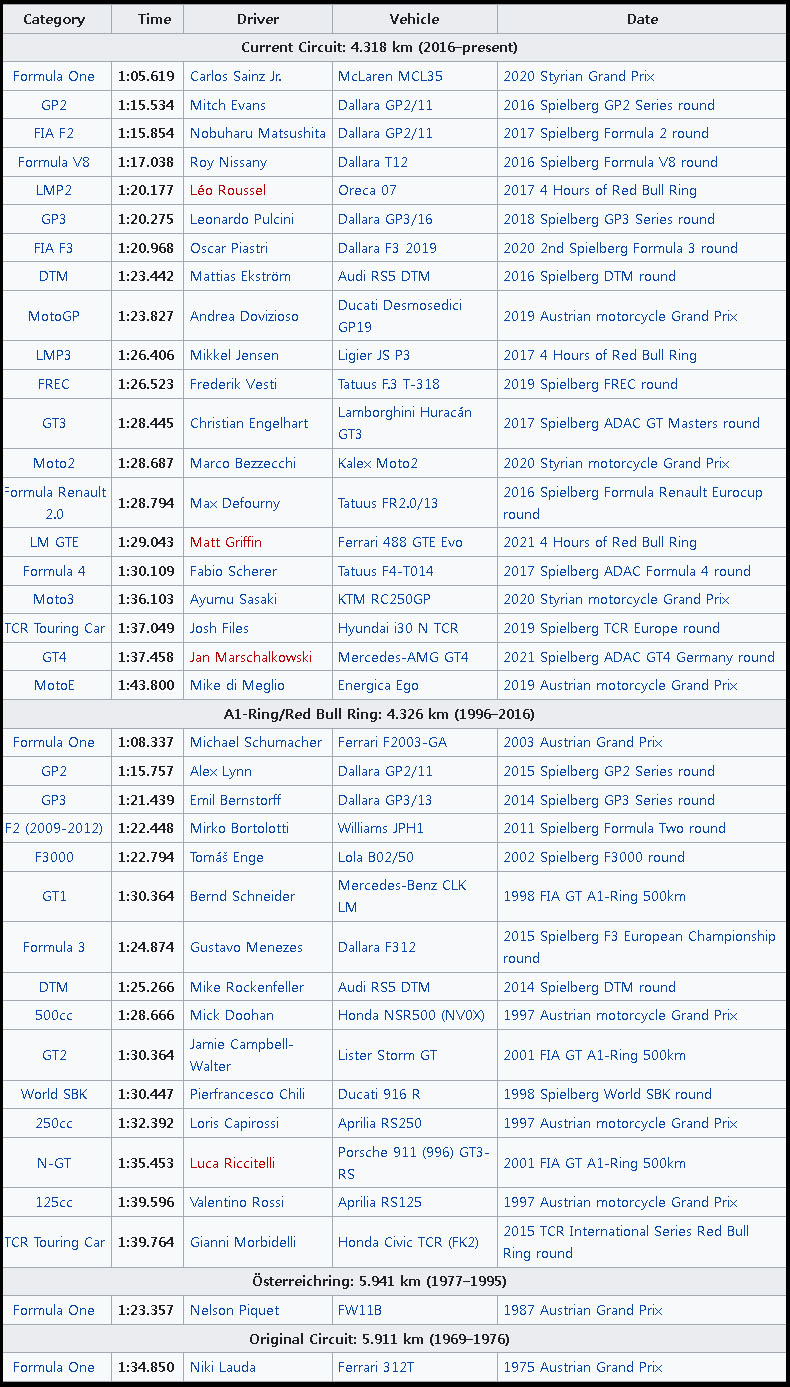This screenshot has height=1387, width=790.
Task: Open Loris Capirossi's driver link
Action: pyautogui.click(x=235, y=1123)
